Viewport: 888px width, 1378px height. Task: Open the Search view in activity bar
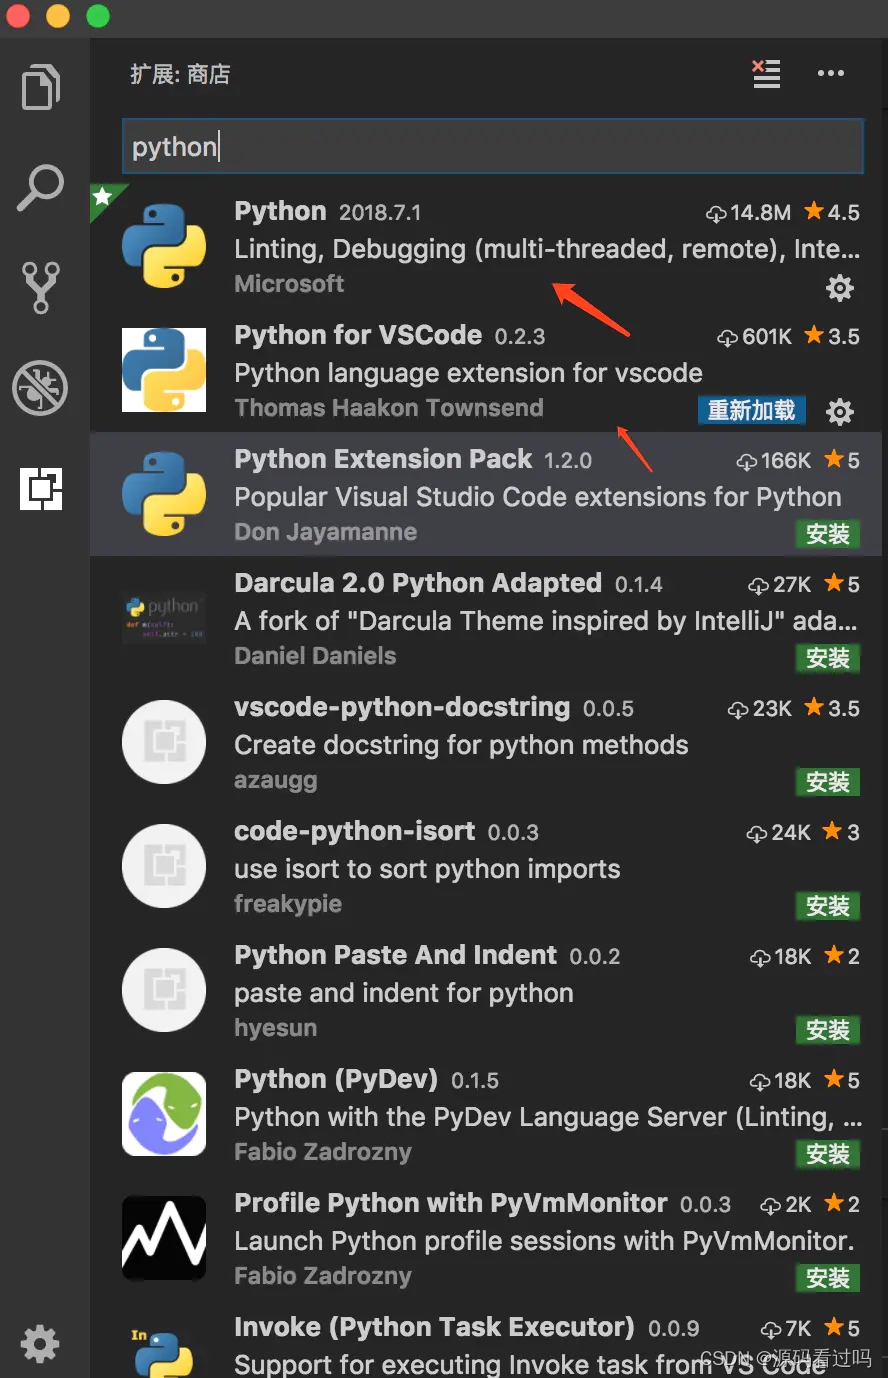tap(41, 188)
